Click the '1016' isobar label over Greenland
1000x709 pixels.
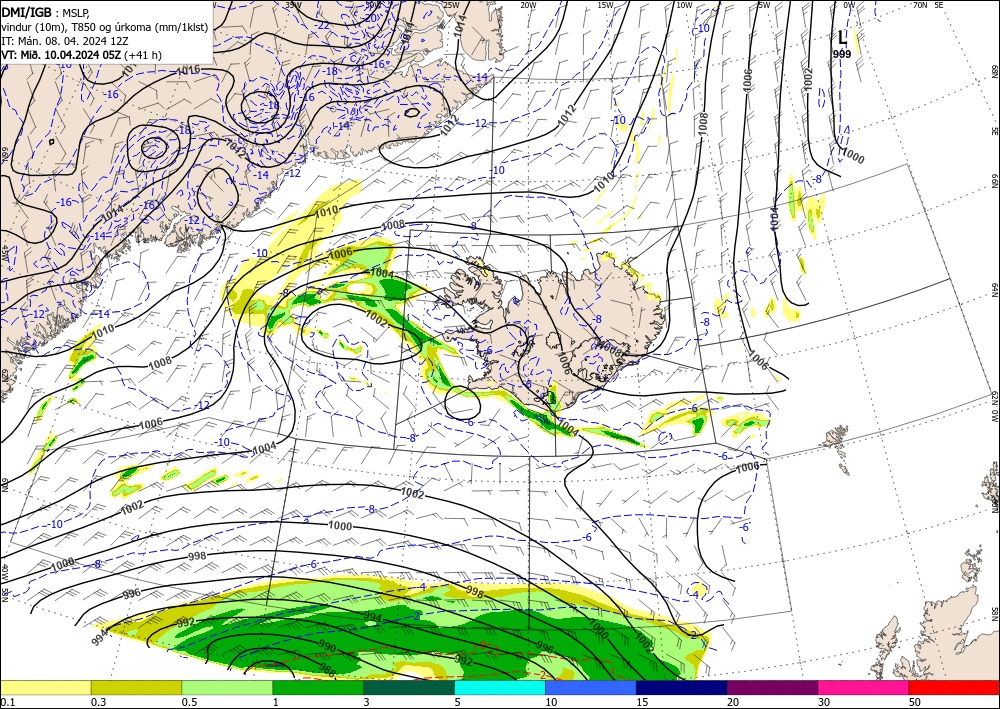[189, 70]
